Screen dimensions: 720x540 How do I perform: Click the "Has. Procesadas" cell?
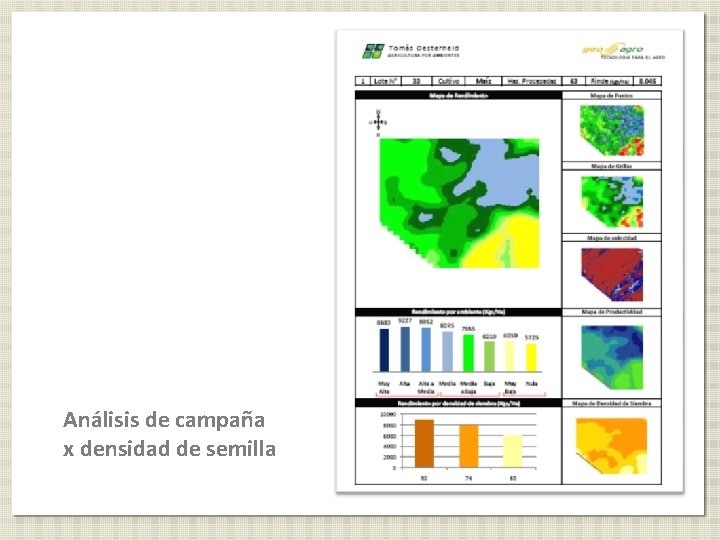532,81
